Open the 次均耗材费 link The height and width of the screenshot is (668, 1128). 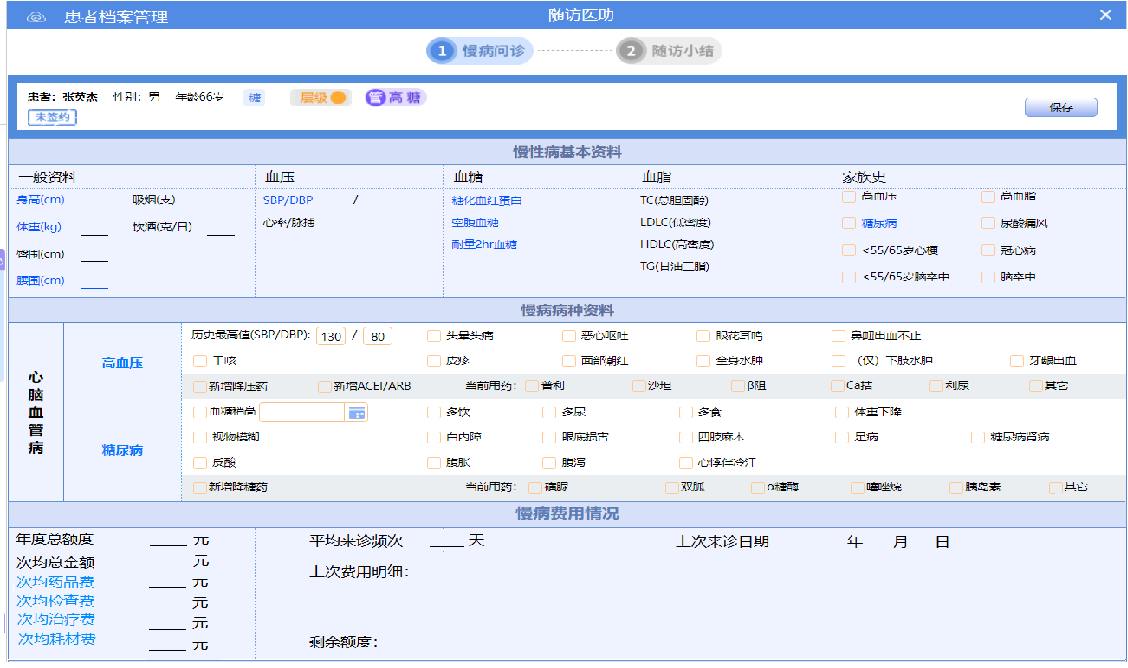[x=57, y=639]
